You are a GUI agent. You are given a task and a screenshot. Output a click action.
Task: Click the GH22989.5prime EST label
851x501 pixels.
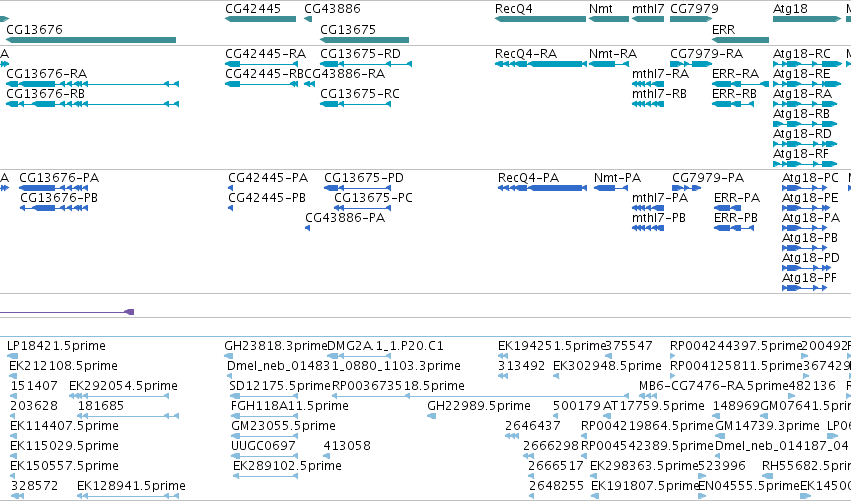479,406
